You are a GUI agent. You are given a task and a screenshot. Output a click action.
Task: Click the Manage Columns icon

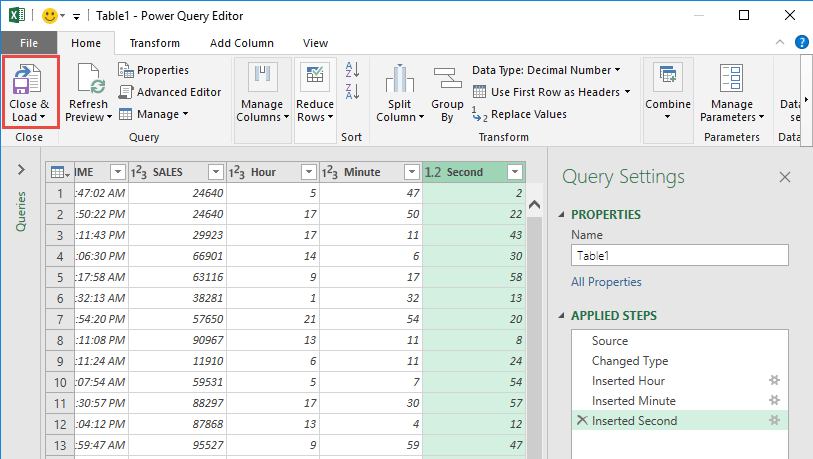coord(262,77)
